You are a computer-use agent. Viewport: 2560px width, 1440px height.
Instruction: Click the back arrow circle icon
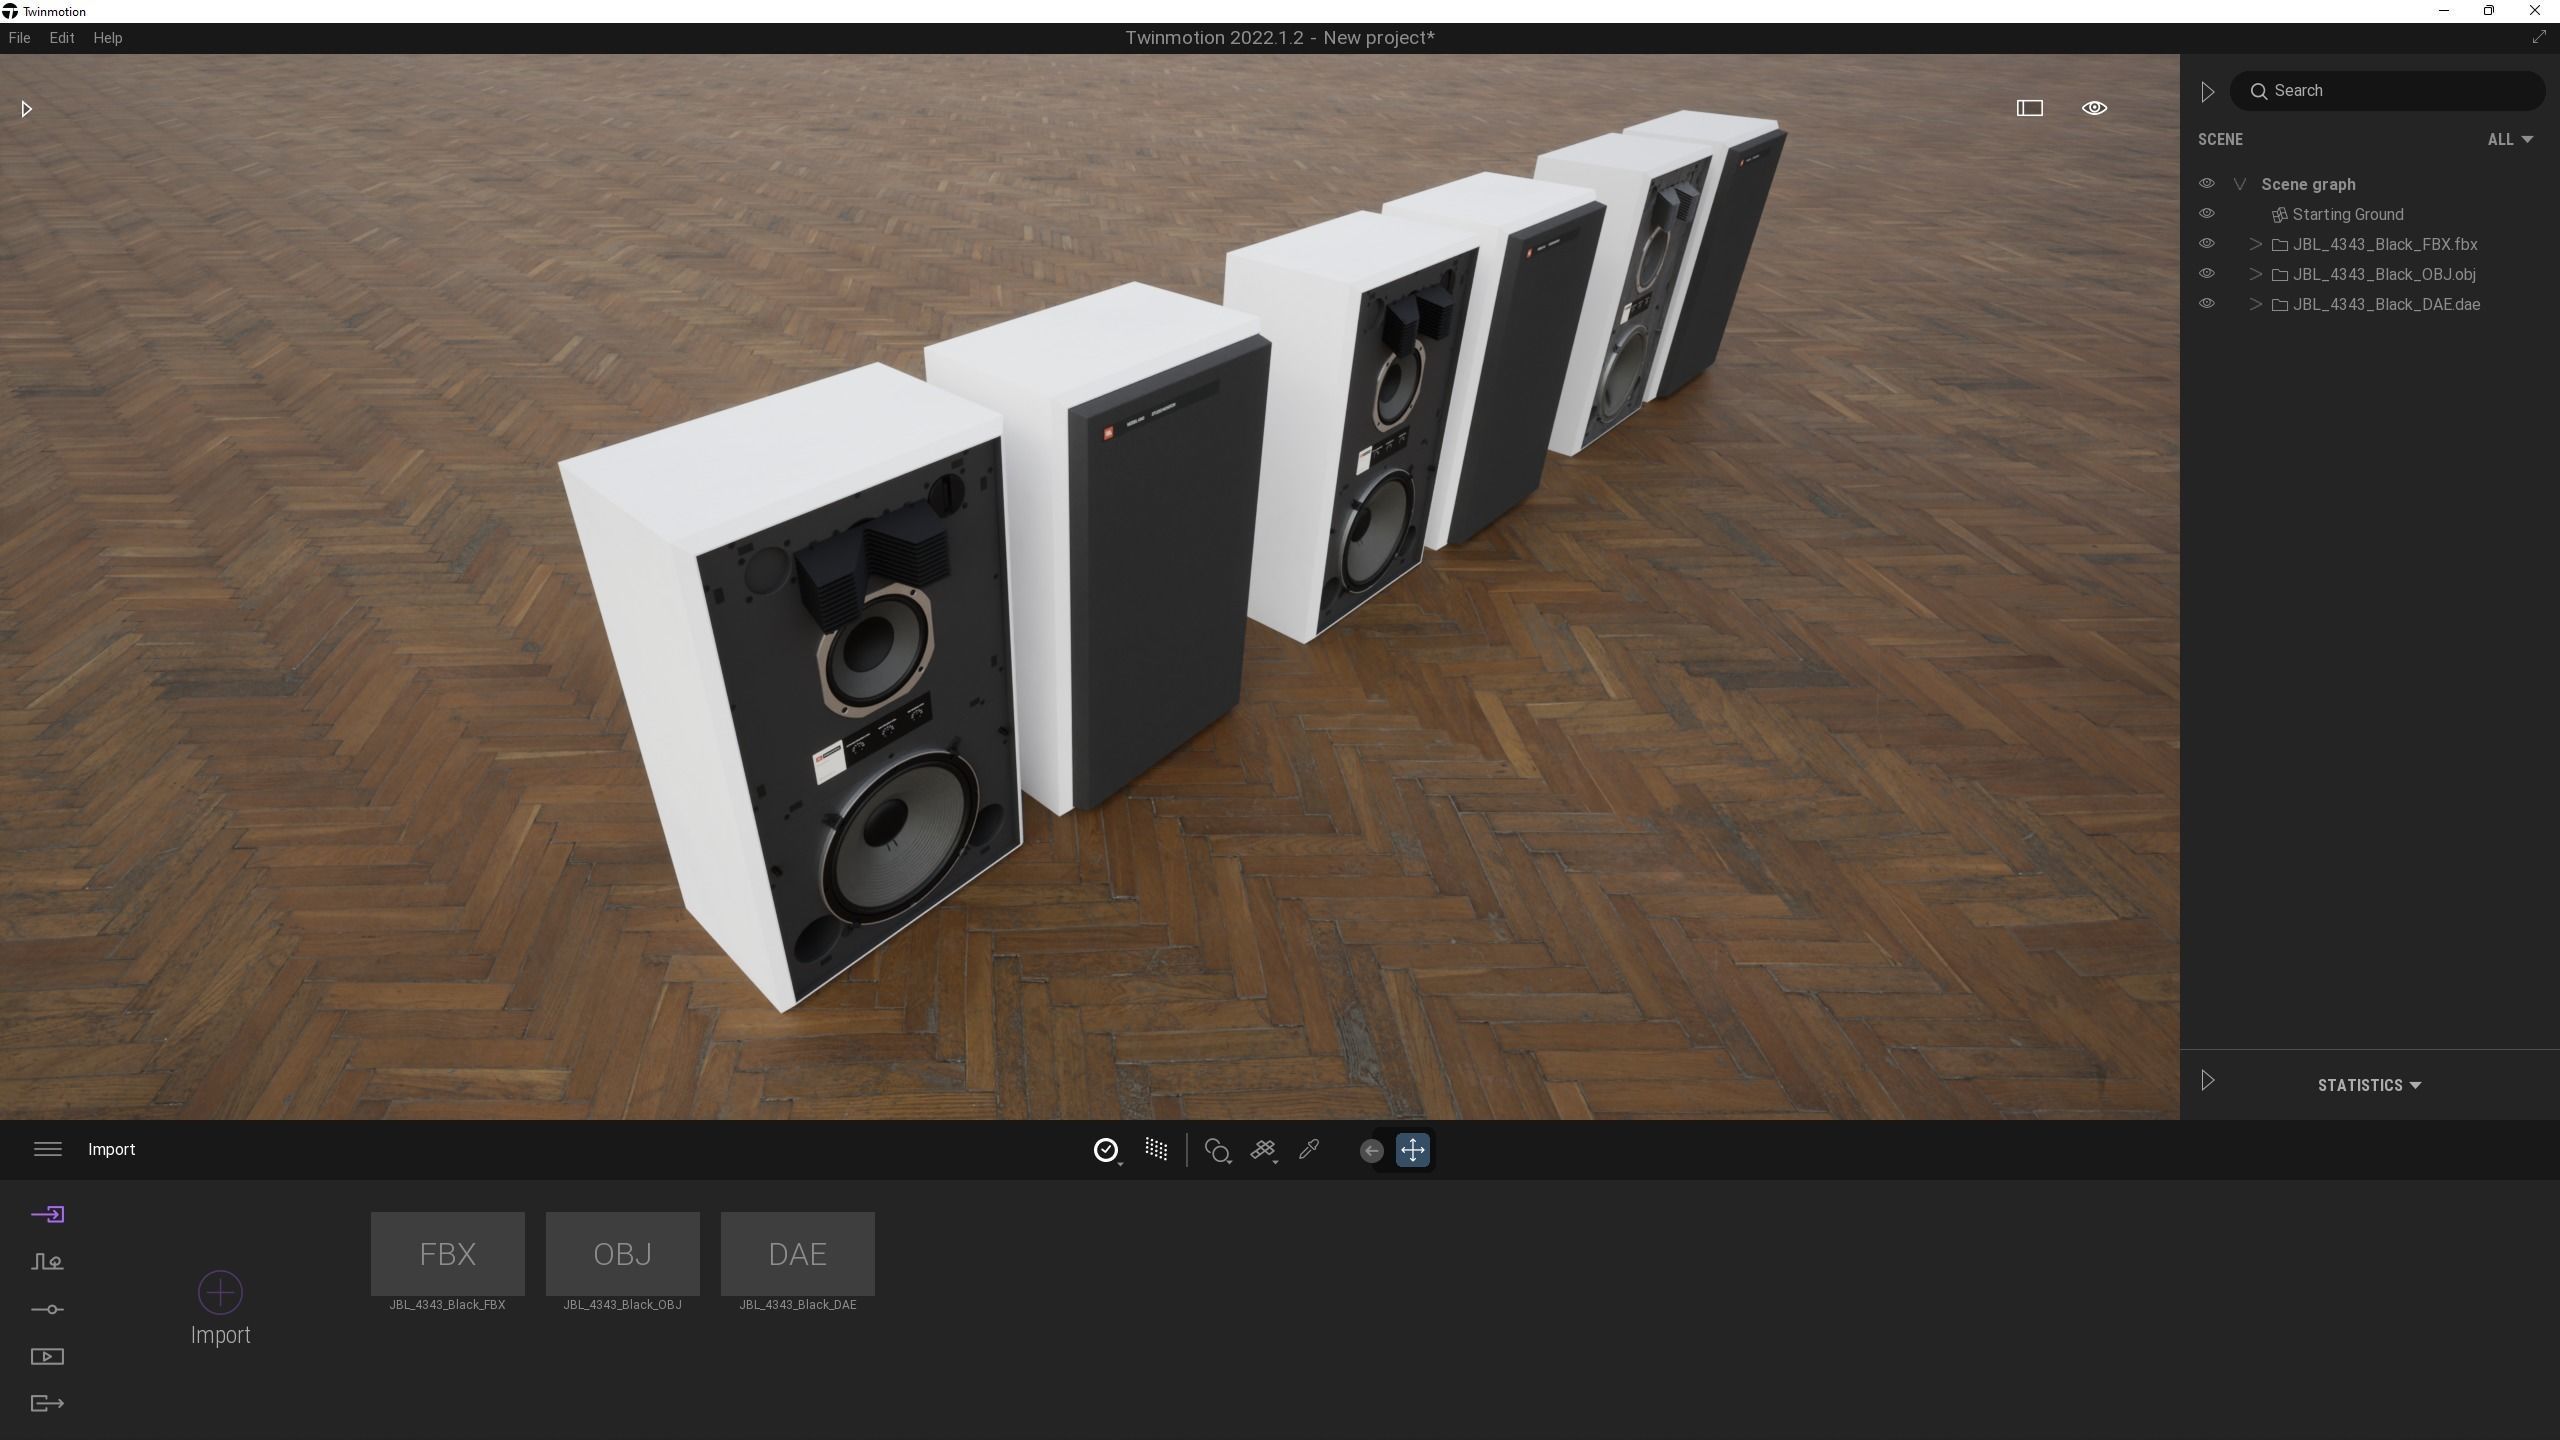[x=1371, y=1150]
